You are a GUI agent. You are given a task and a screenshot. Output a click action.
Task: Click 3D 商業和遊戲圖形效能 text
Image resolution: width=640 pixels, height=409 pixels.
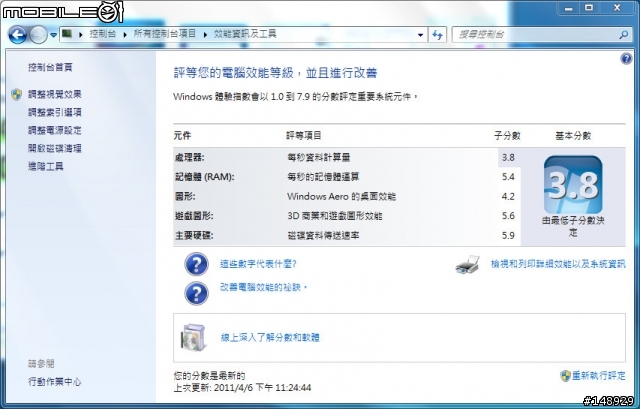(x=335, y=216)
